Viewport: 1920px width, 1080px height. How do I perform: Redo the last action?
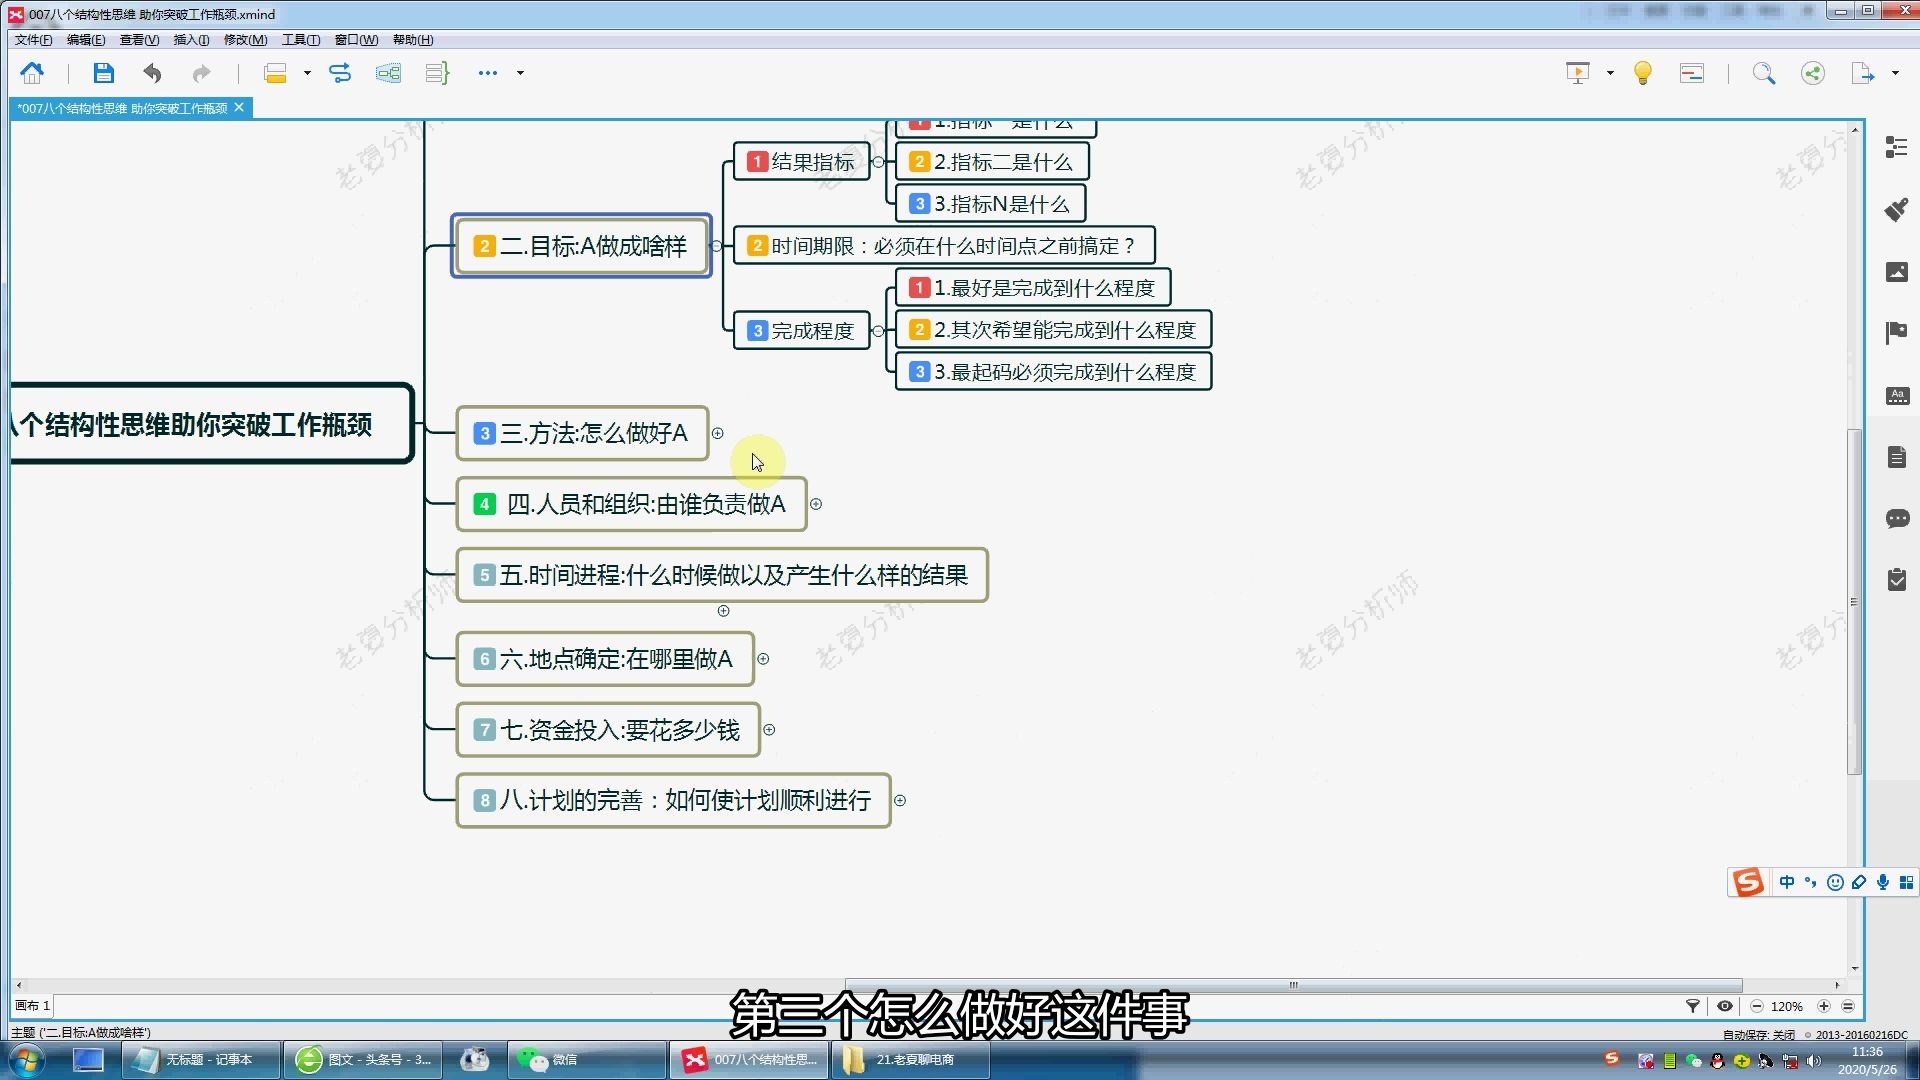[x=201, y=73]
